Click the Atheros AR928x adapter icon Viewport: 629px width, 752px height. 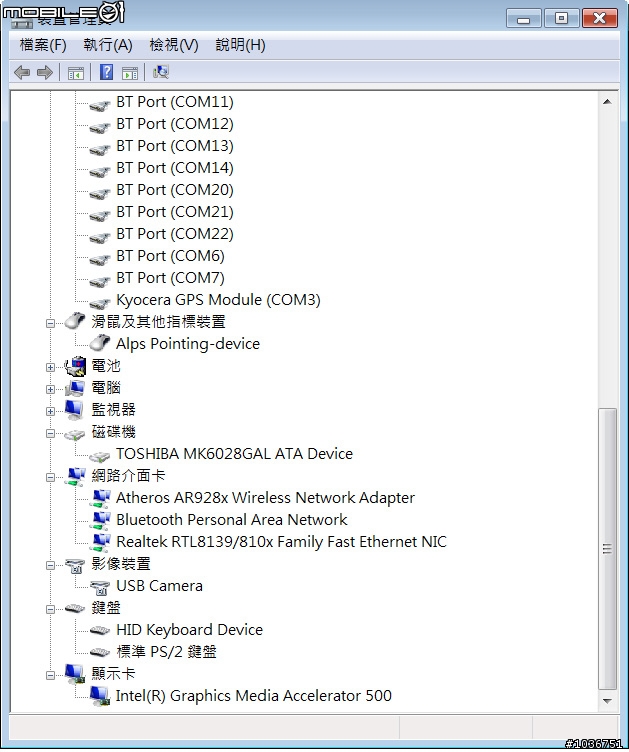[x=100, y=498]
